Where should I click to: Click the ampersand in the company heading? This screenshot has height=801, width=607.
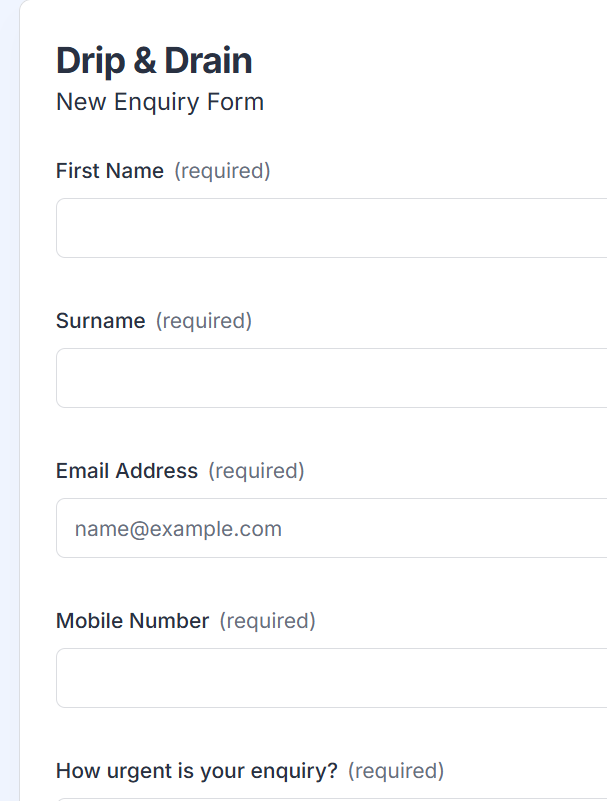click(x=145, y=61)
